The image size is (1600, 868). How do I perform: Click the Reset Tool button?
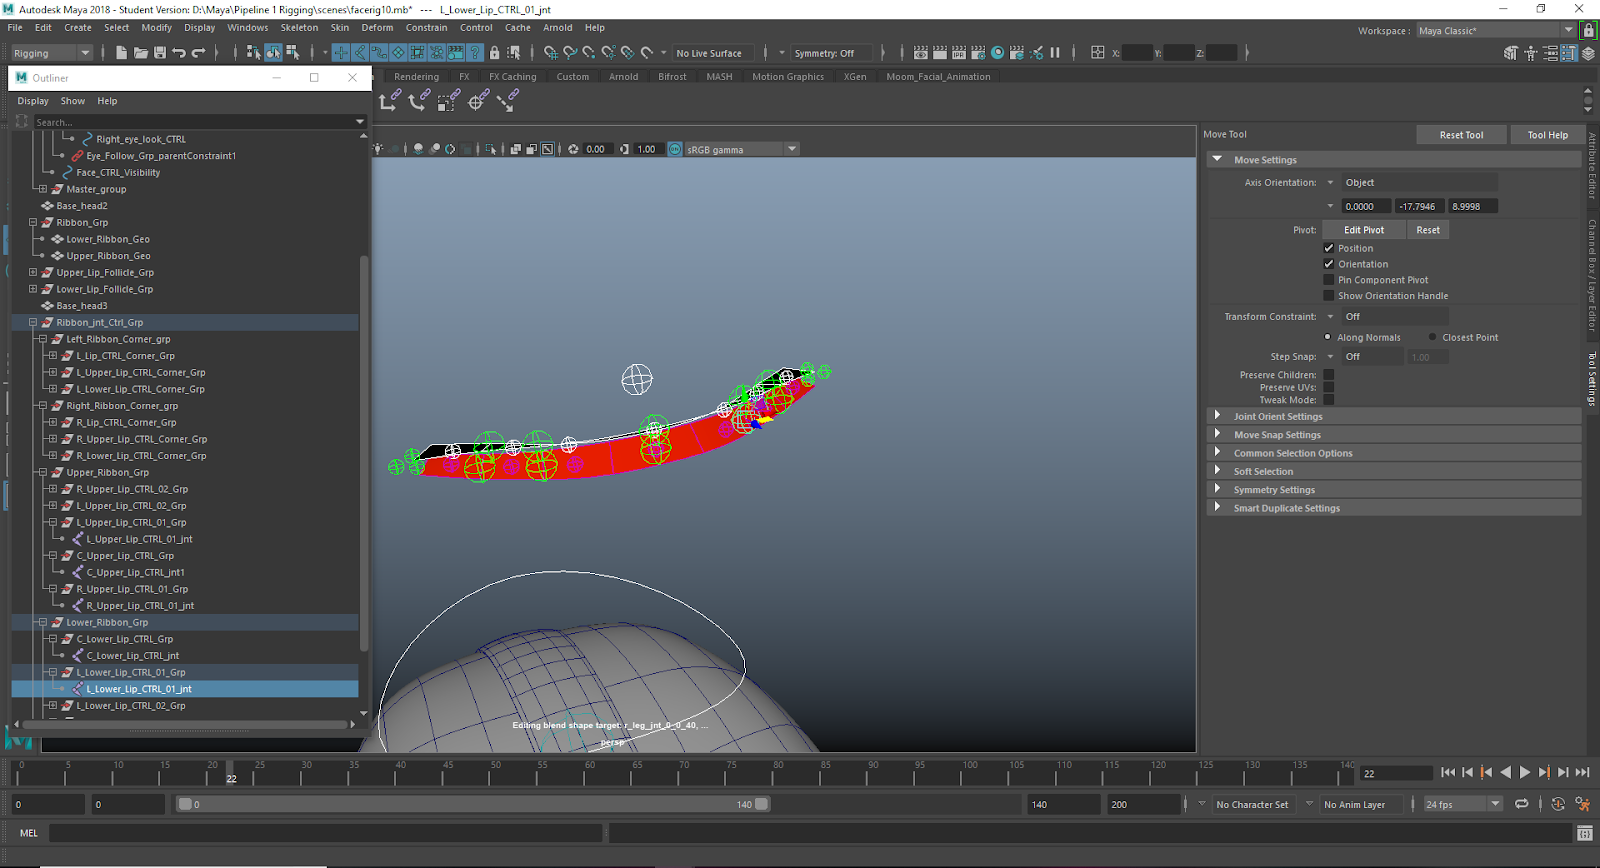click(1461, 135)
